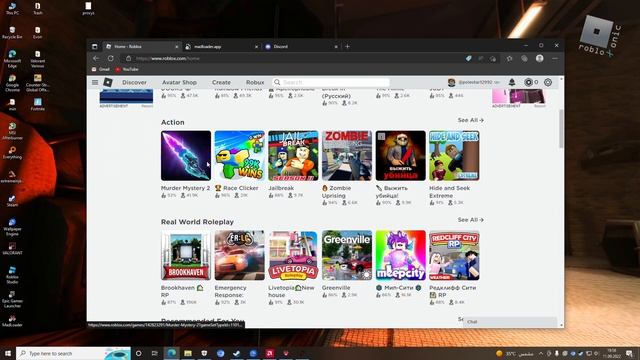Screen dimensions: 640x360
Task: Switch to the madloader.app tab
Action: click(221, 47)
